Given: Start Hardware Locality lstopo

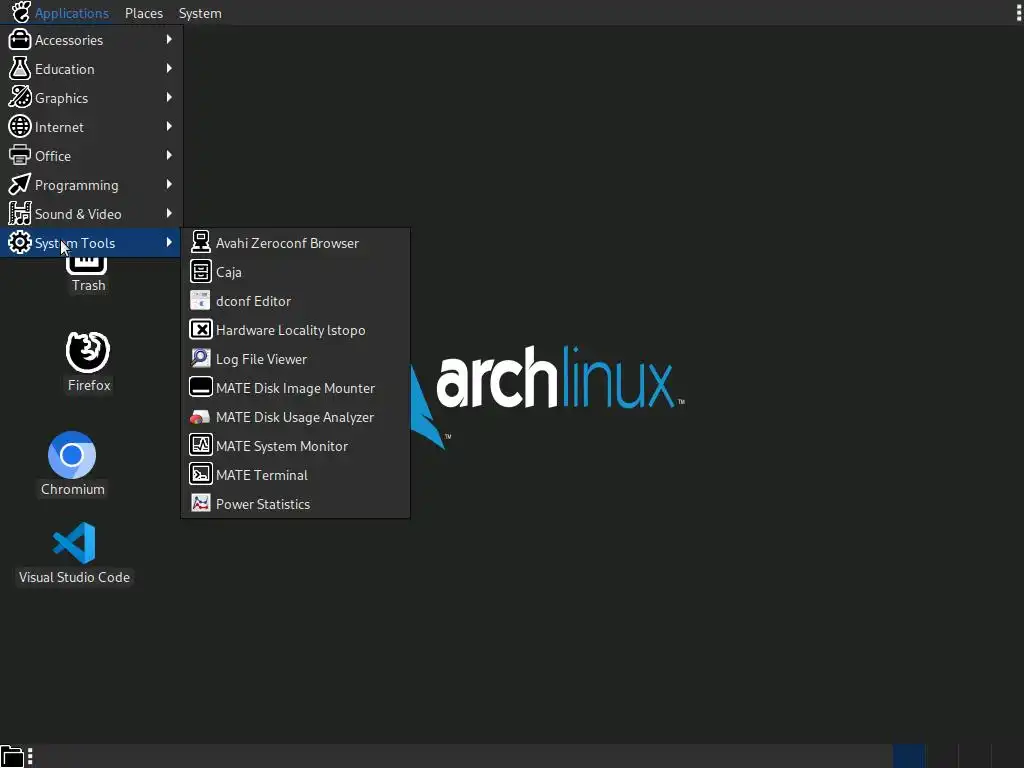Looking at the screenshot, I should point(295,330).
